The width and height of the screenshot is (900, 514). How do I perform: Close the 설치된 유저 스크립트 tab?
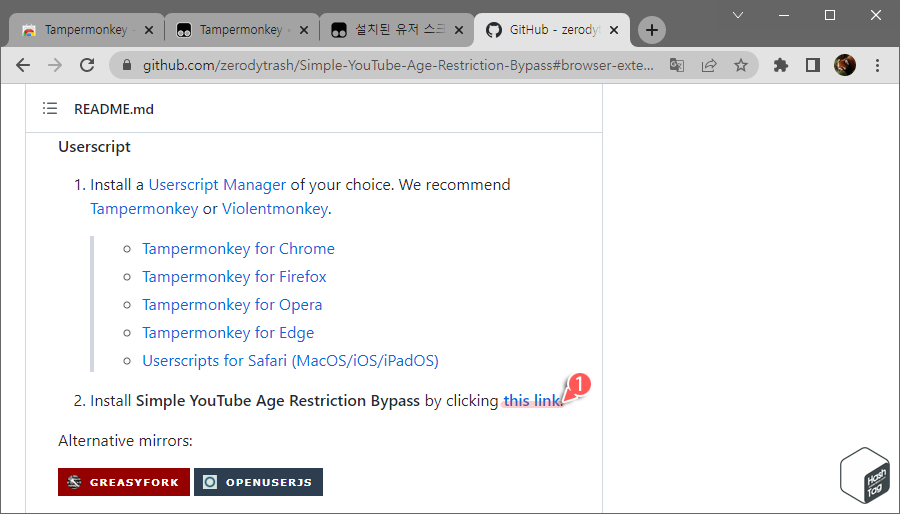459,30
